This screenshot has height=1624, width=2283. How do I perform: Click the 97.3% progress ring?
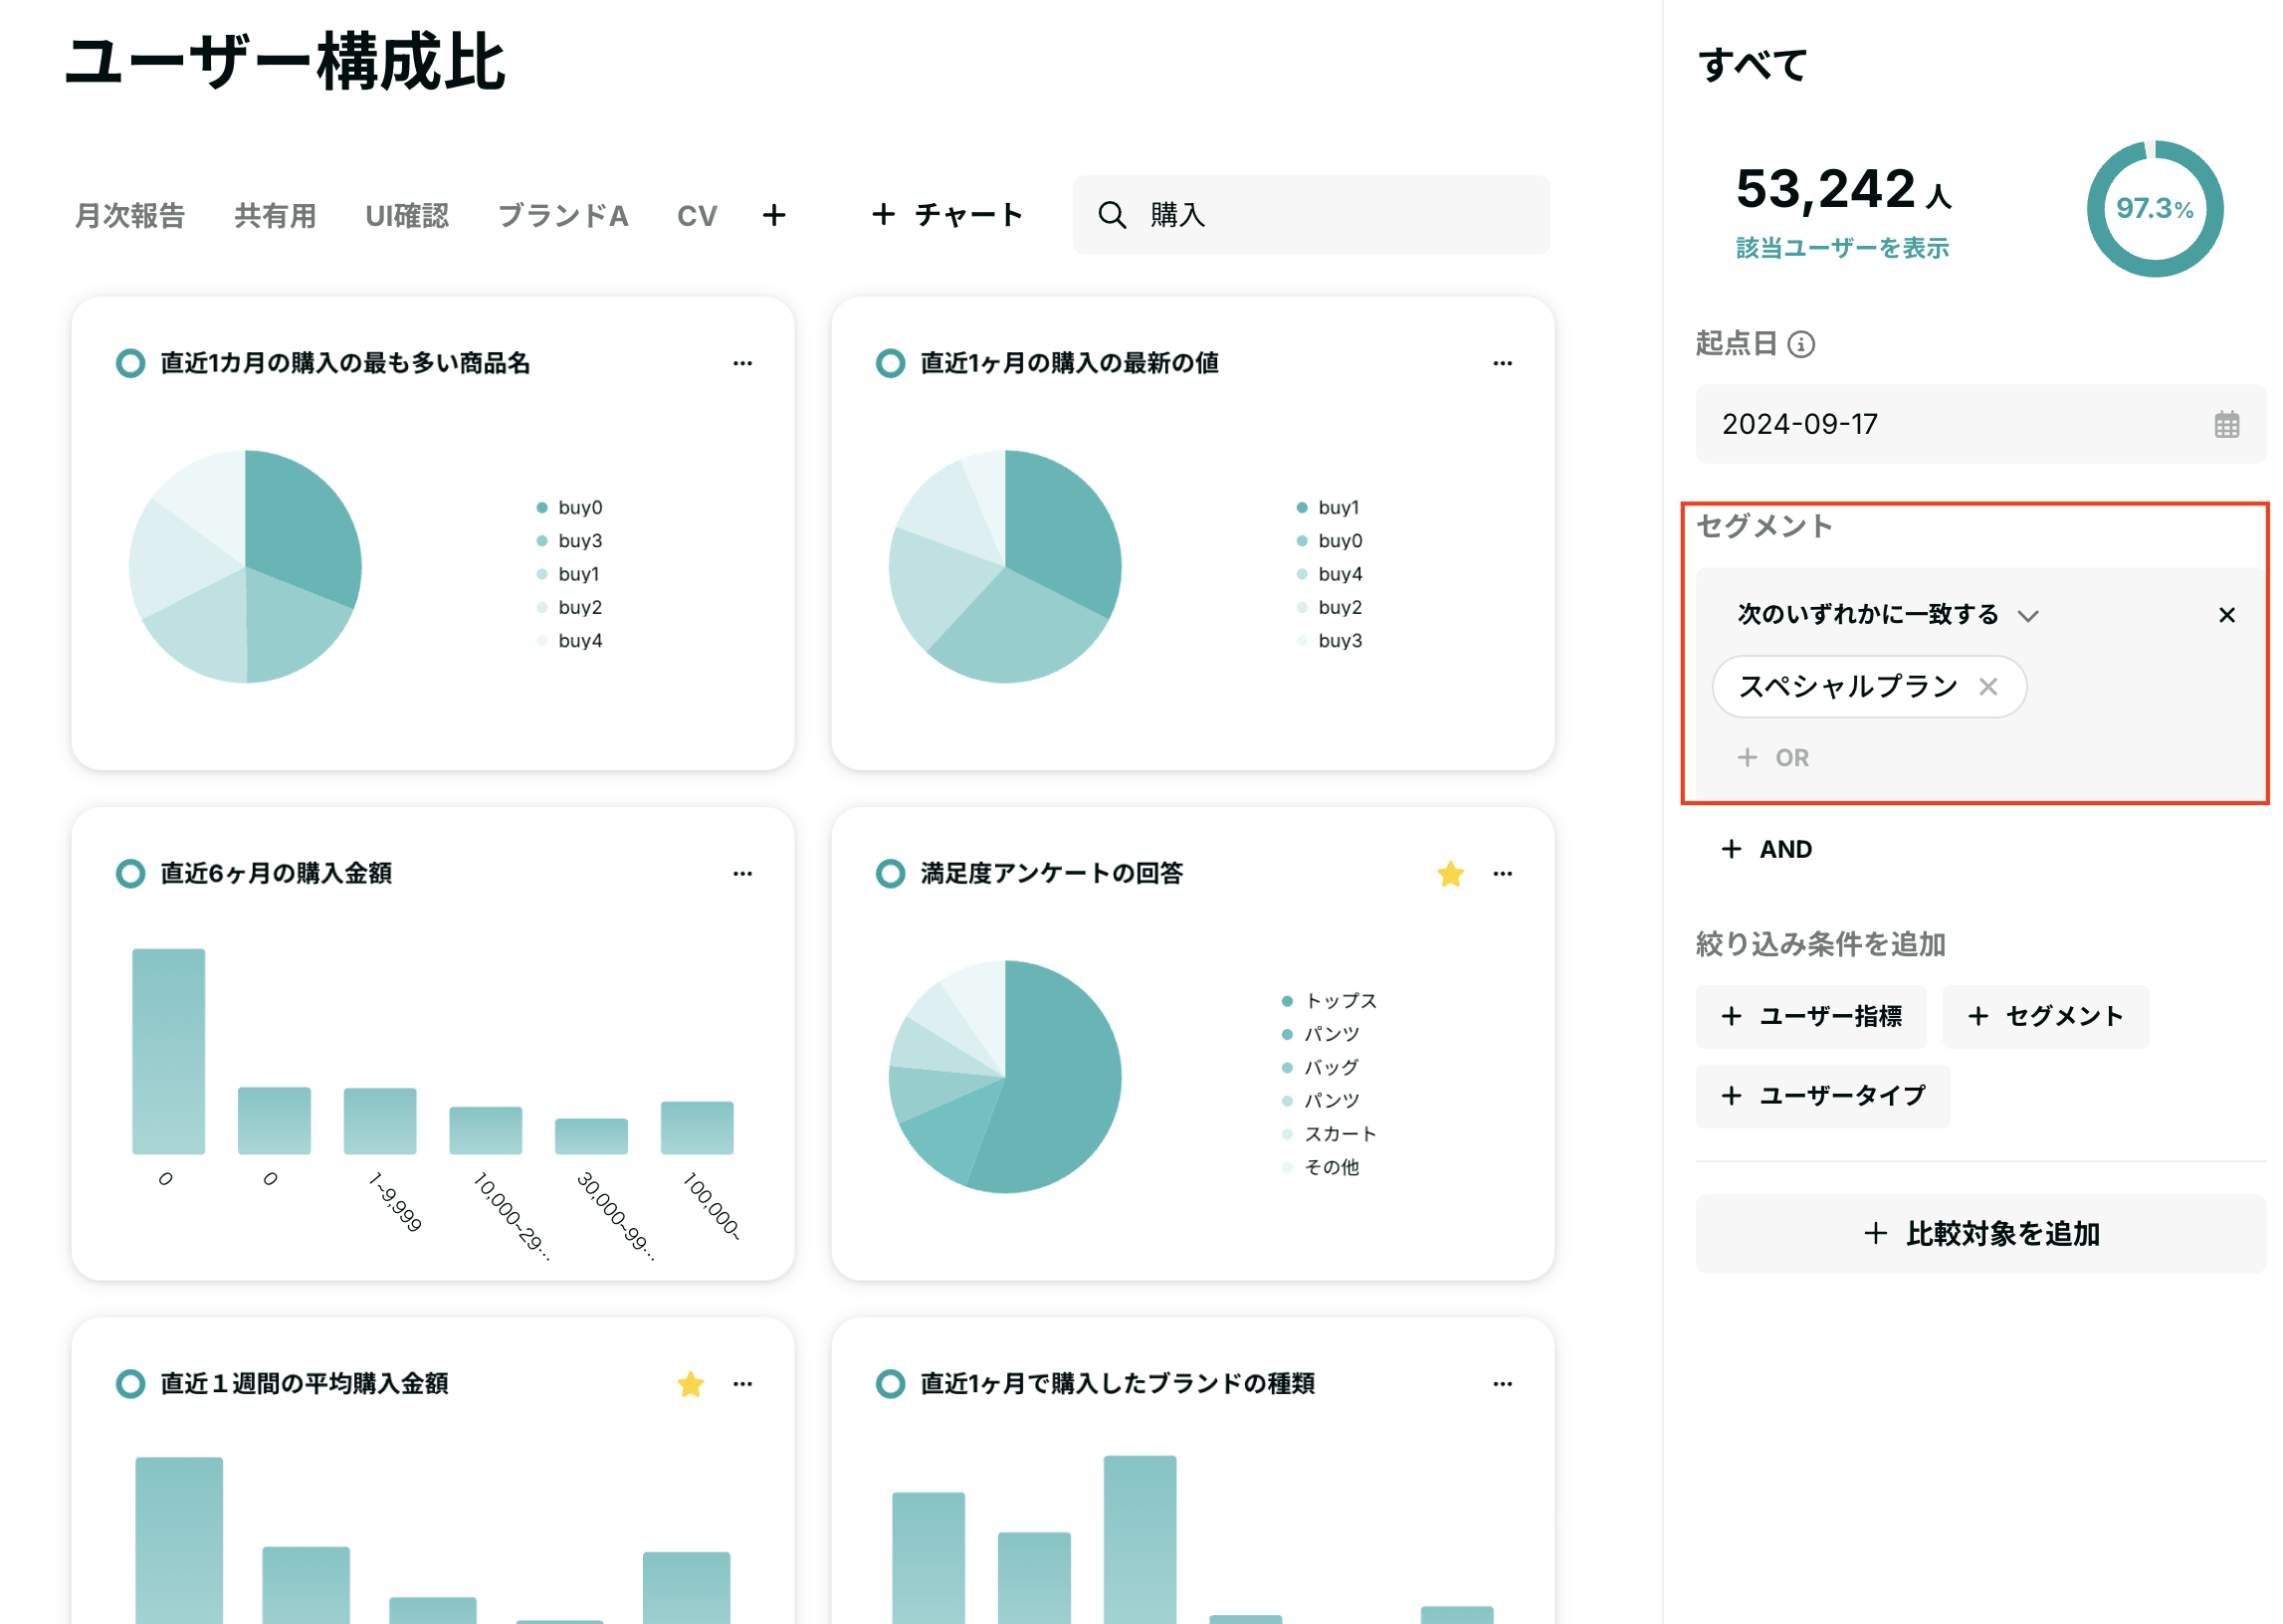[2154, 209]
